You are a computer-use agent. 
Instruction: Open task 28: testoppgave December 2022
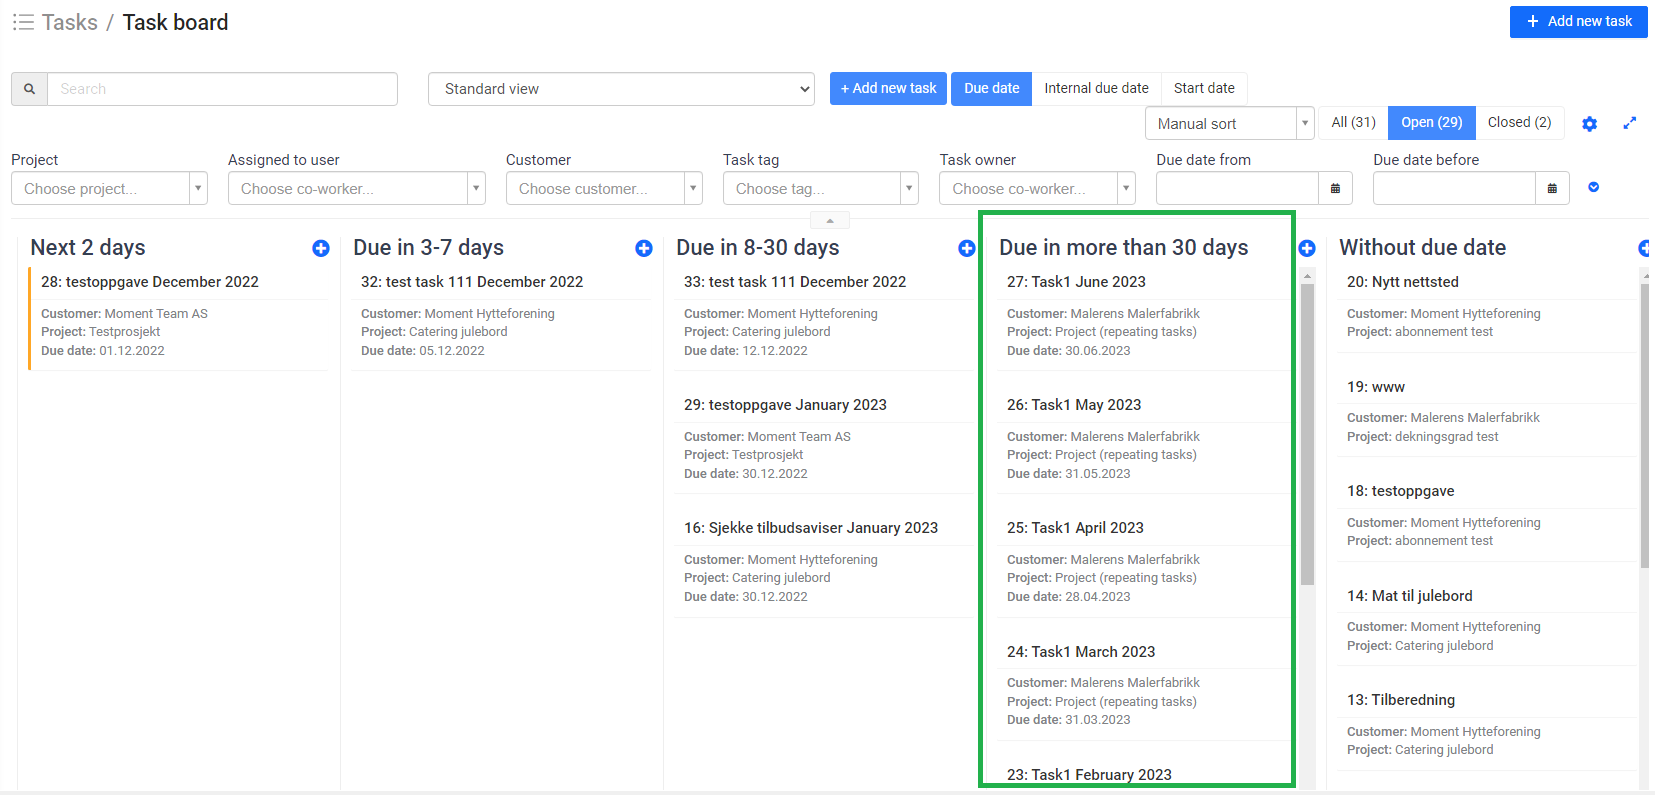tap(150, 282)
